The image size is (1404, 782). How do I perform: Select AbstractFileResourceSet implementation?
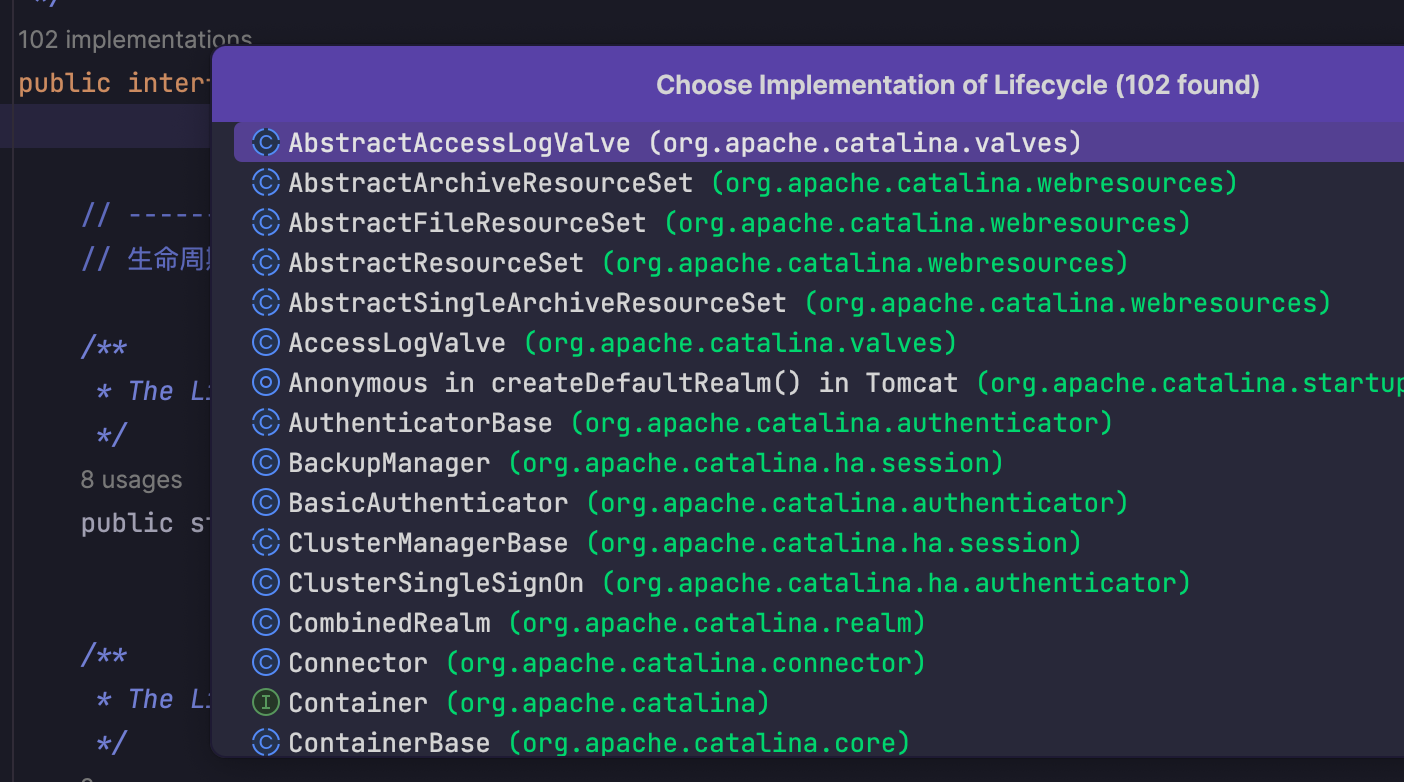point(467,223)
